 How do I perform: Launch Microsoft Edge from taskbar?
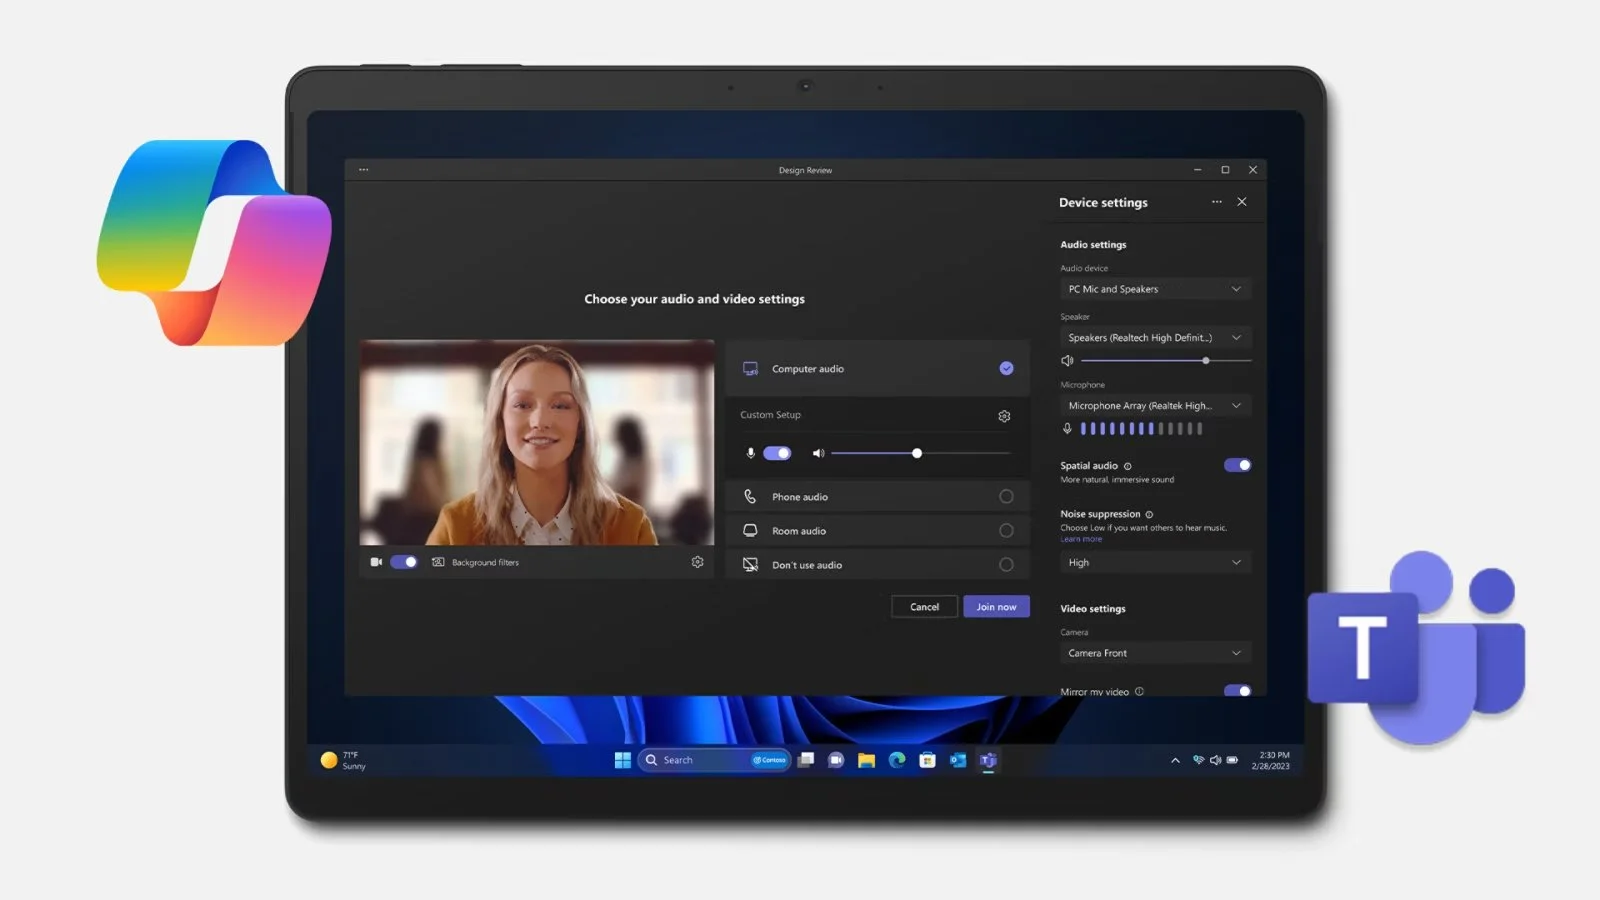coord(897,760)
